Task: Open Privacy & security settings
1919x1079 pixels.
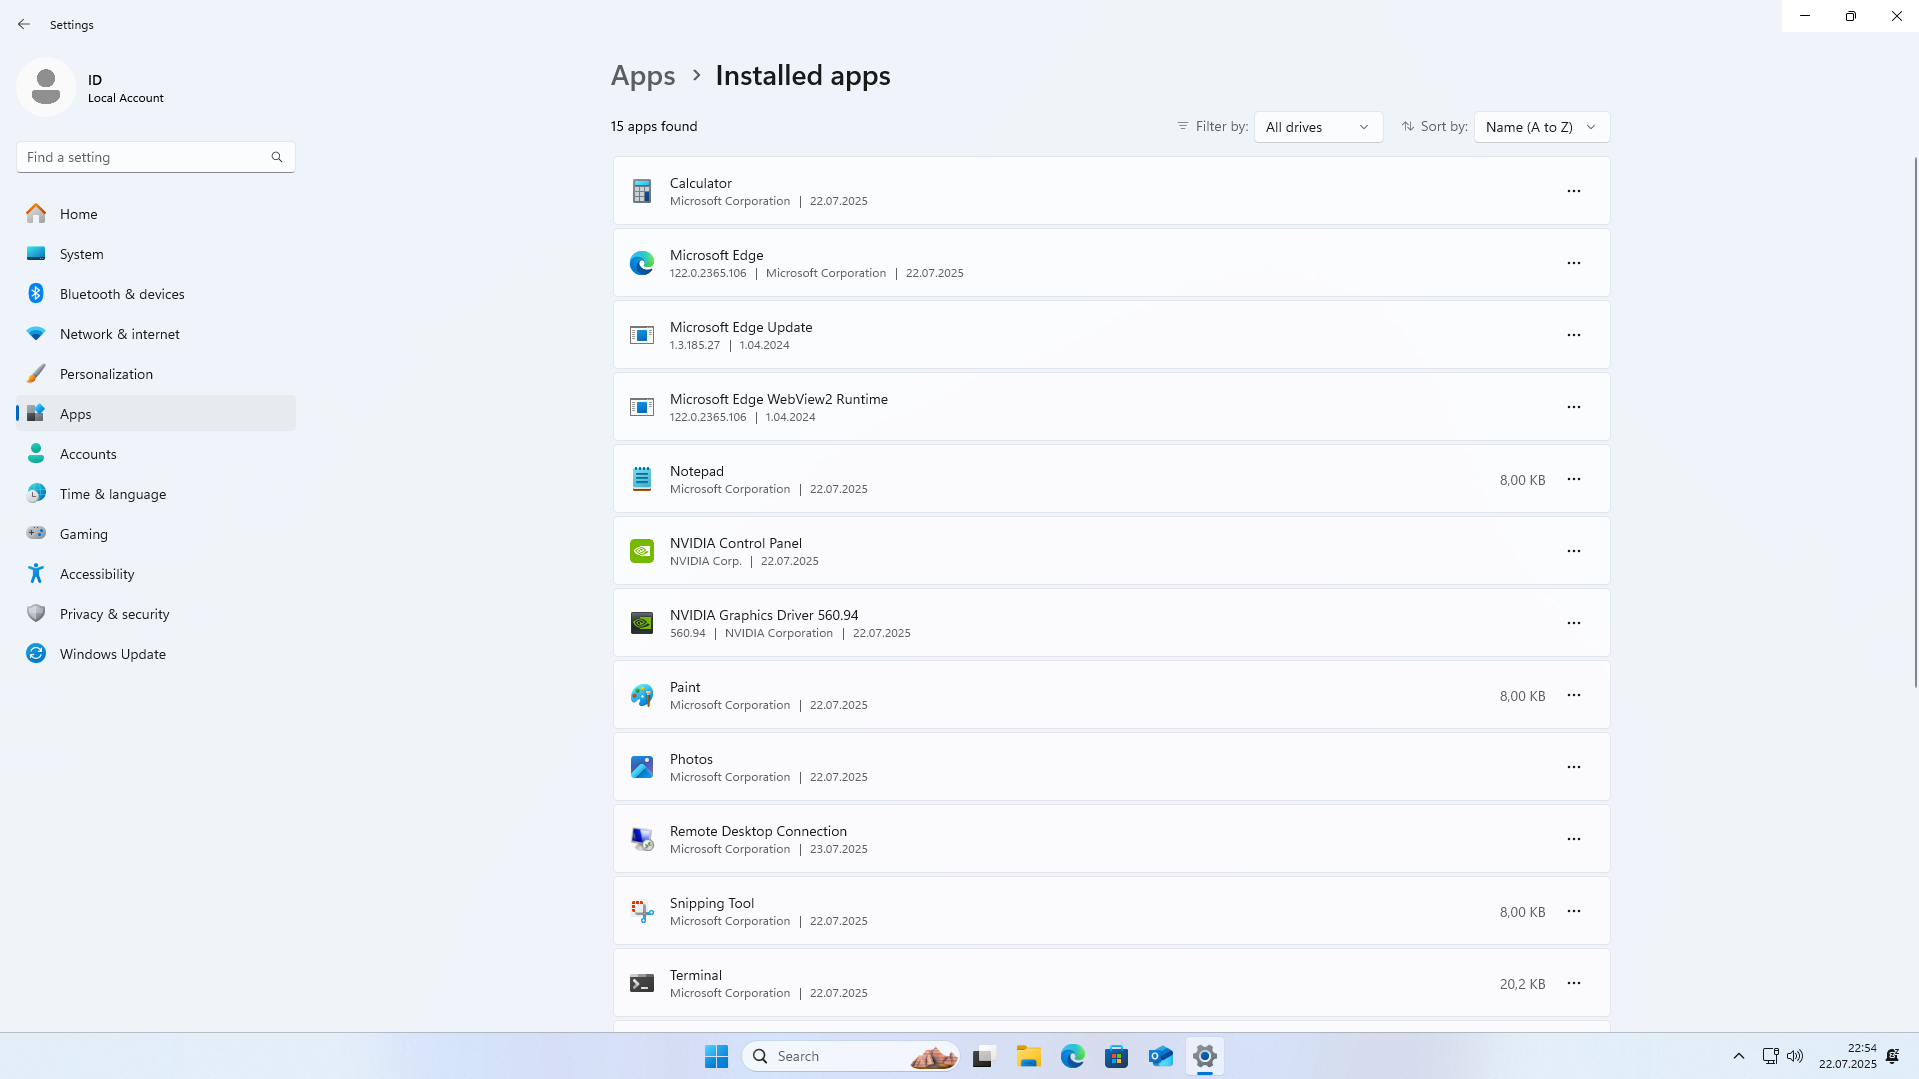Action: pyautogui.click(x=156, y=614)
